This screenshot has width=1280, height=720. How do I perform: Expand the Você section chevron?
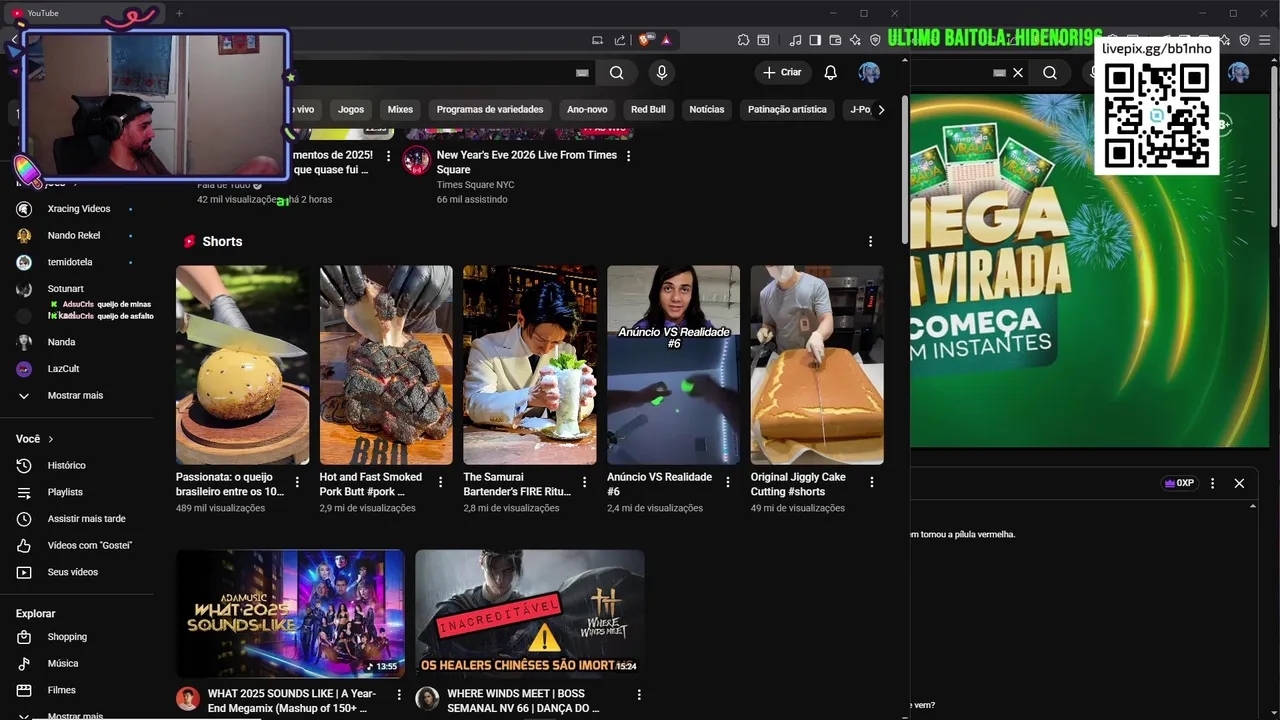[x=51, y=439]
